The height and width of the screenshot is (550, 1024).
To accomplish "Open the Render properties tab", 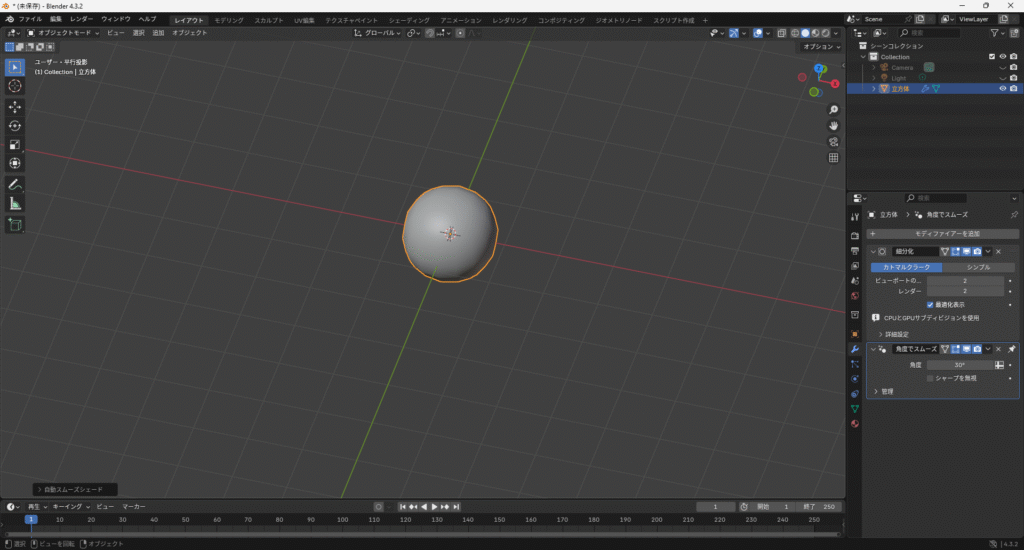I will 855,235.
